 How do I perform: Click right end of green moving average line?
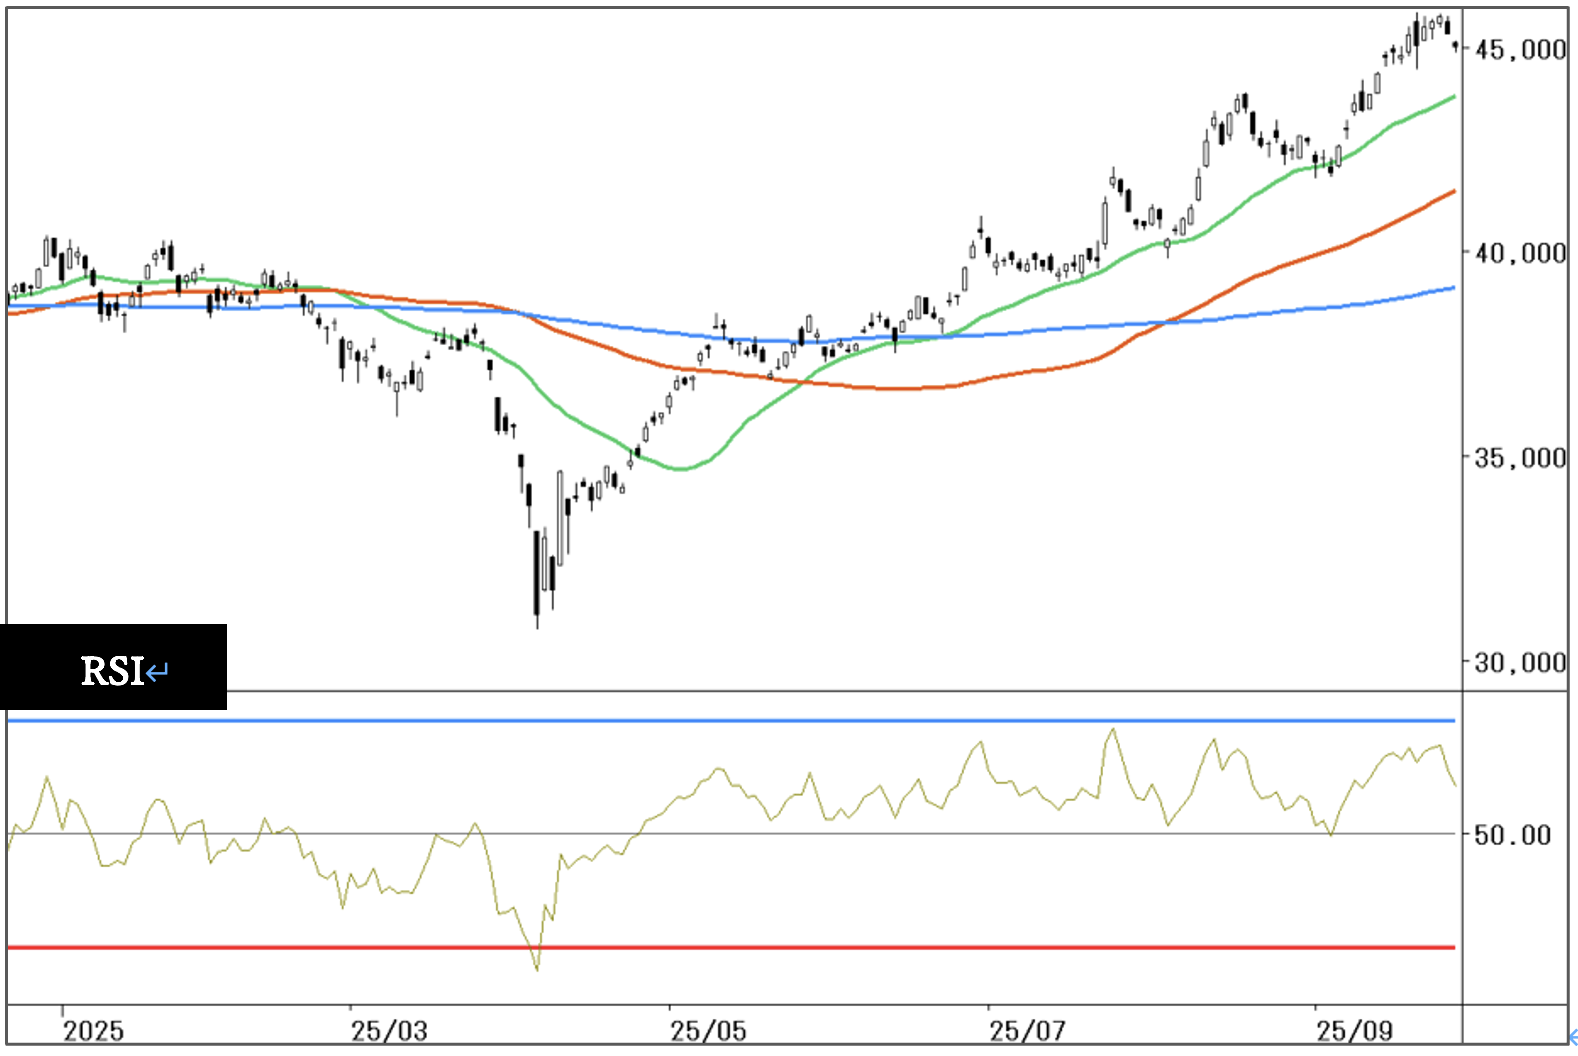(x=1452, y=97)
